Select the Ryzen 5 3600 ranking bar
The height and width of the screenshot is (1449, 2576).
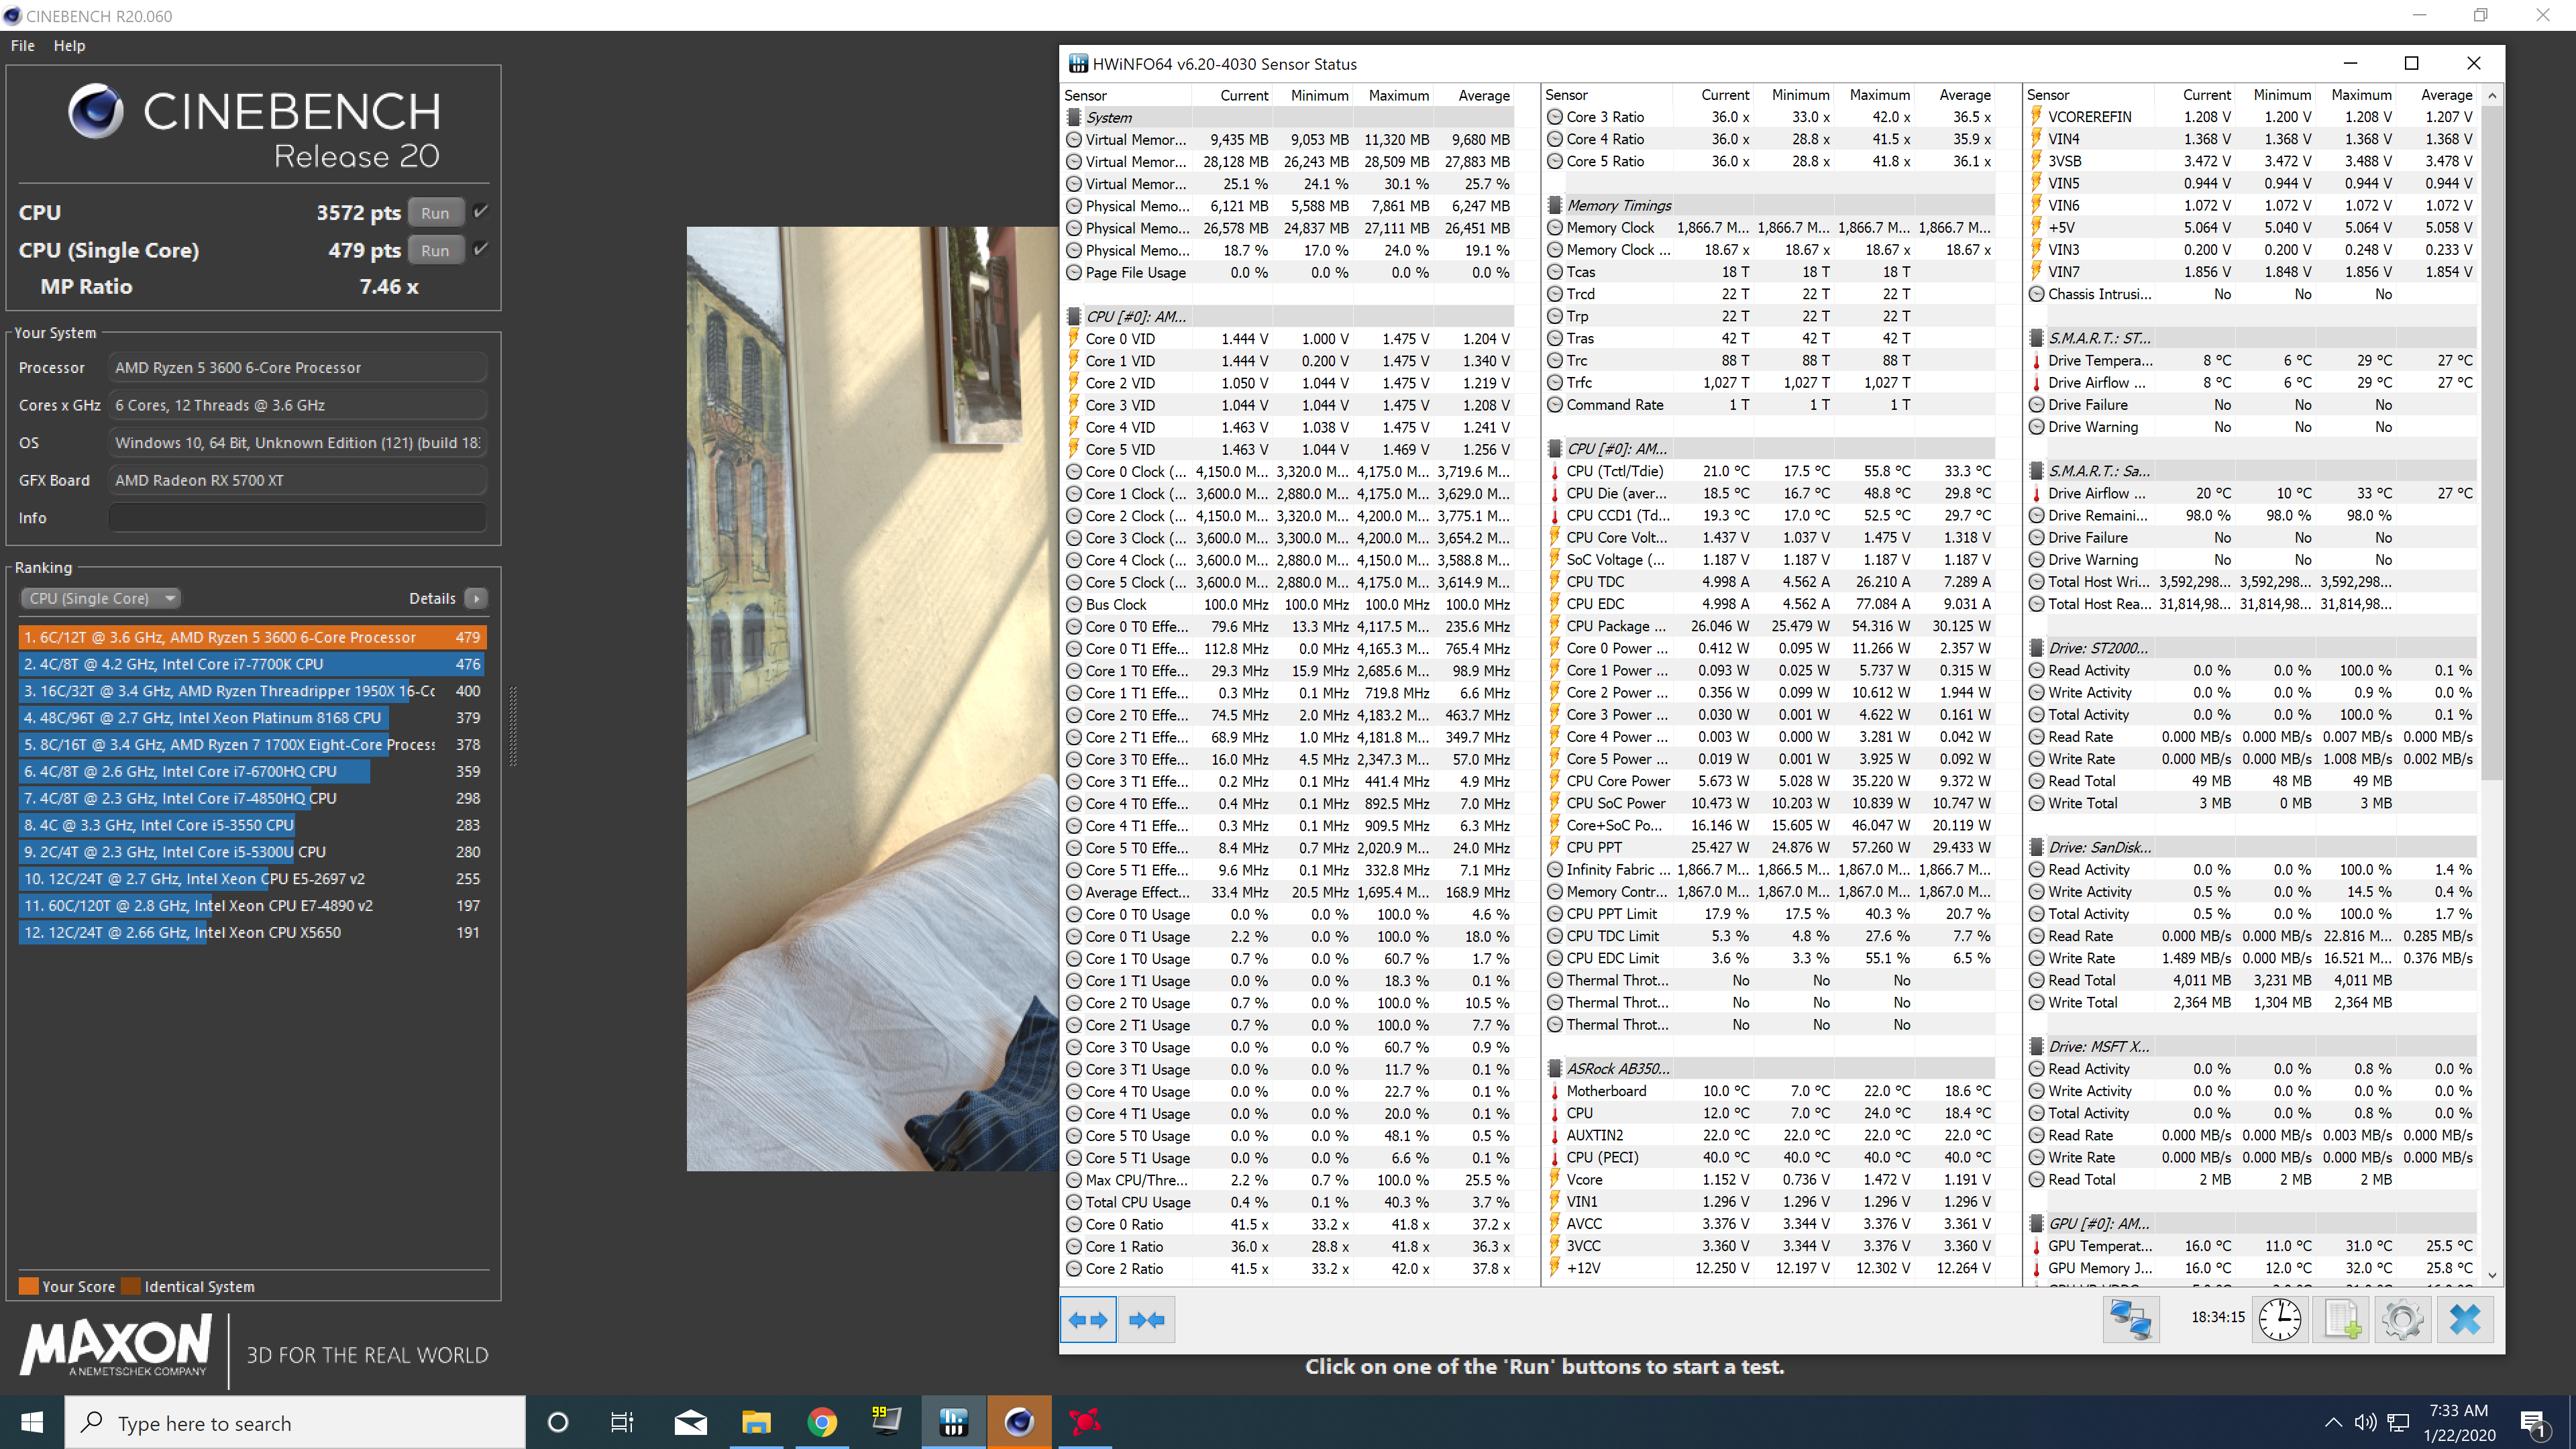252,637
